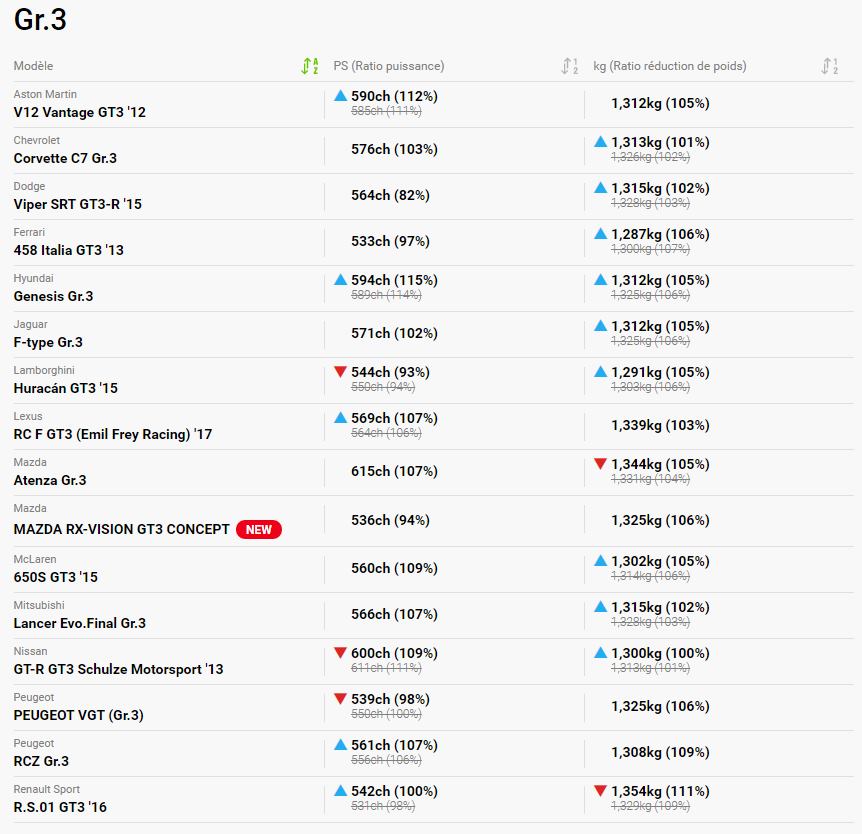Click struck-through 585ch (111%) old value

point(386,111)
